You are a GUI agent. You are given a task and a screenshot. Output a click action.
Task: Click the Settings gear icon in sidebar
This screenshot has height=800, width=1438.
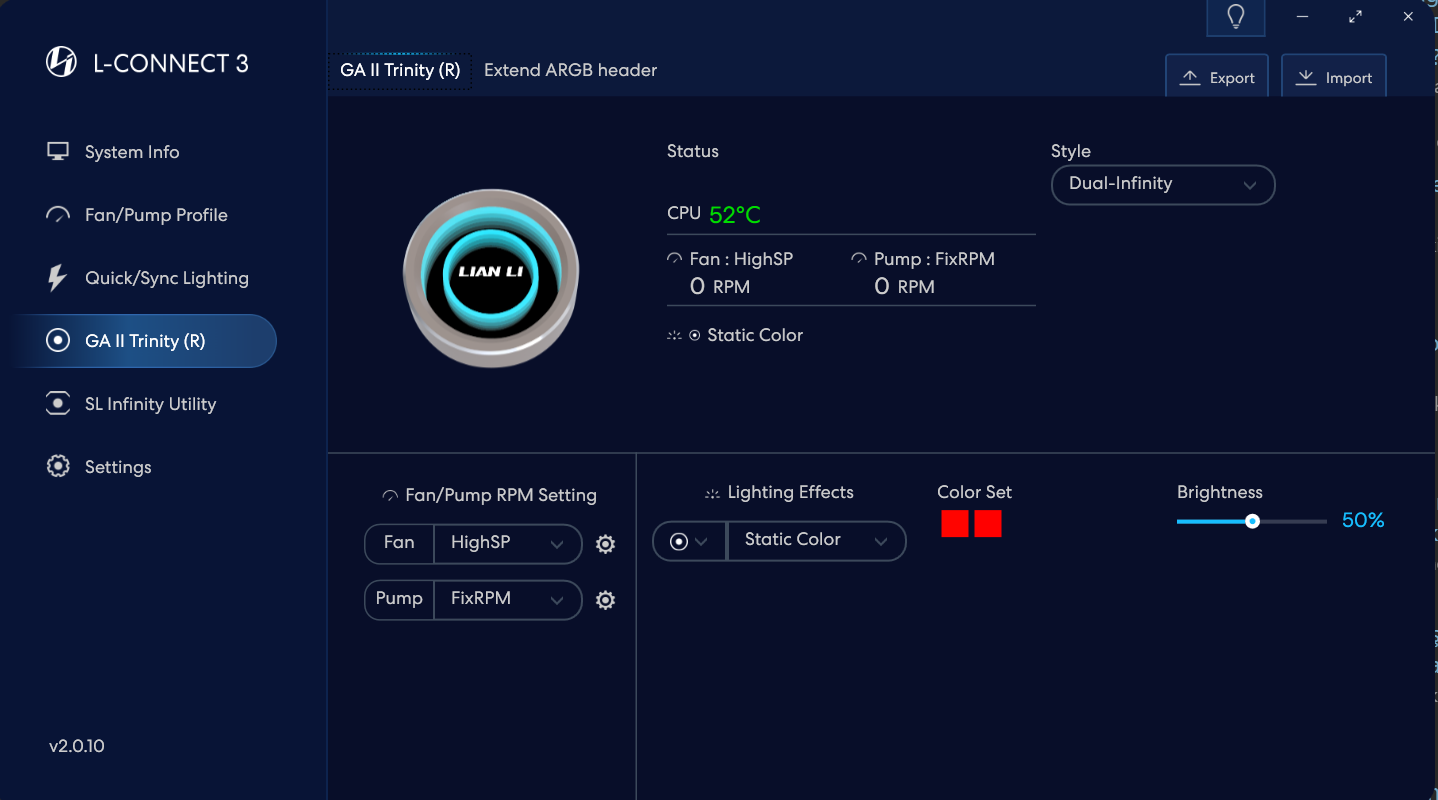click(x=58, y=467)
